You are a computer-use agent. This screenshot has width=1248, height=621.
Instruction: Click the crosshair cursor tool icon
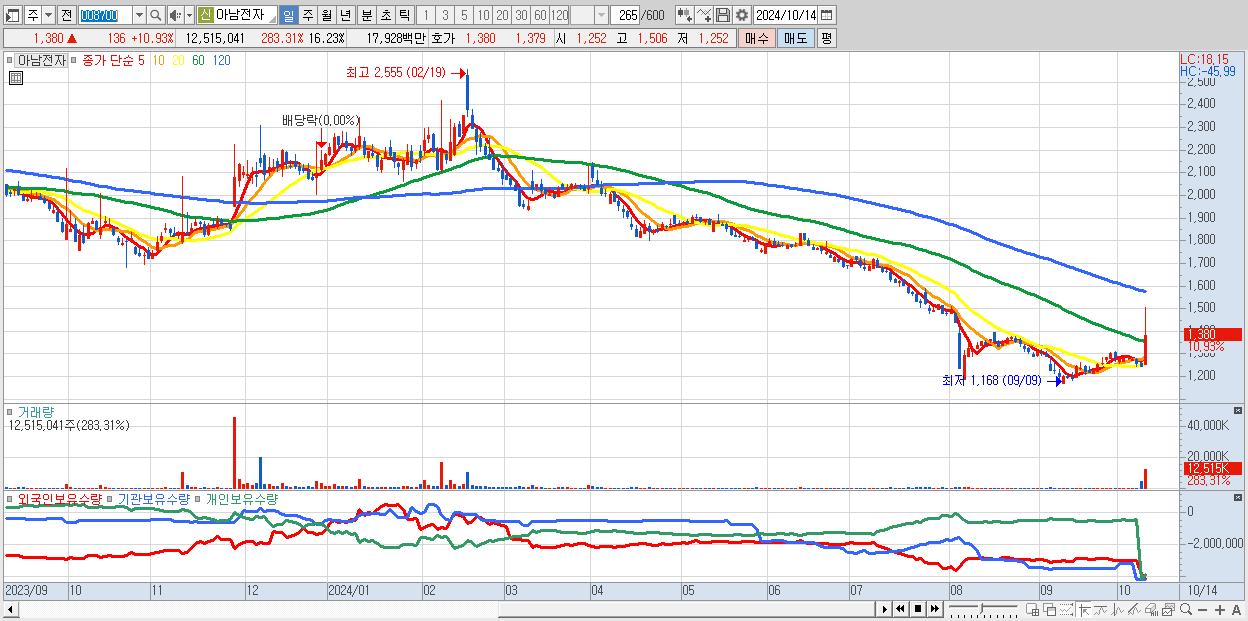point(1084,610)
